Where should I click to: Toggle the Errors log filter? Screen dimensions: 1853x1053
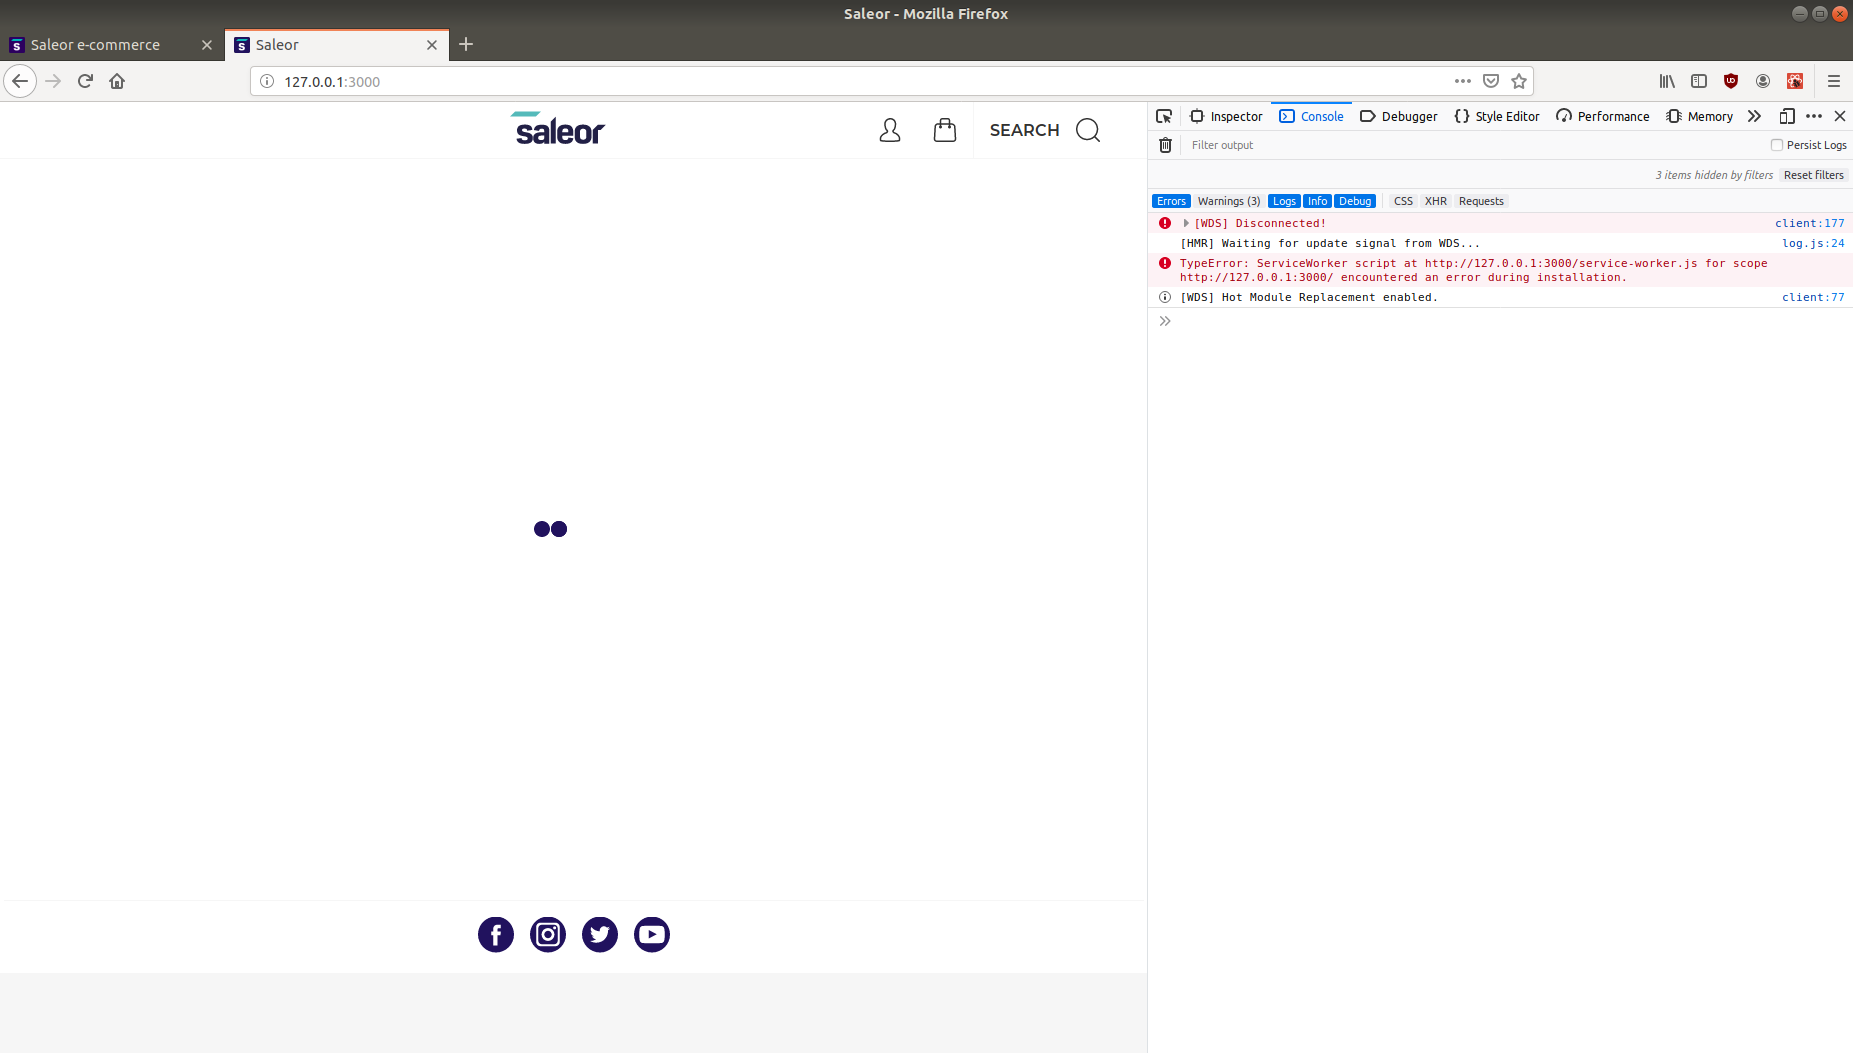coord(1171,200)
